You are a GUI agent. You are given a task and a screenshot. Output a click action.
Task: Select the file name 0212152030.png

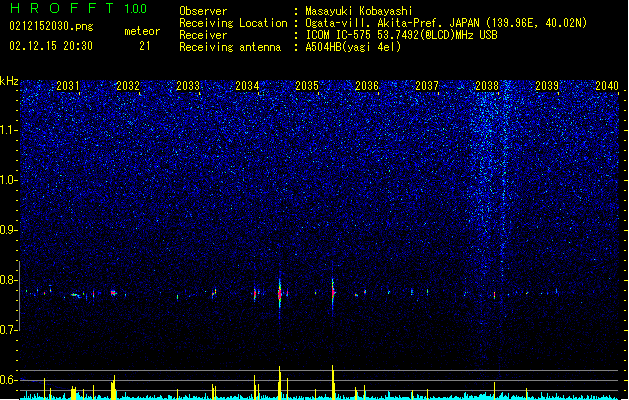point(51,26)
